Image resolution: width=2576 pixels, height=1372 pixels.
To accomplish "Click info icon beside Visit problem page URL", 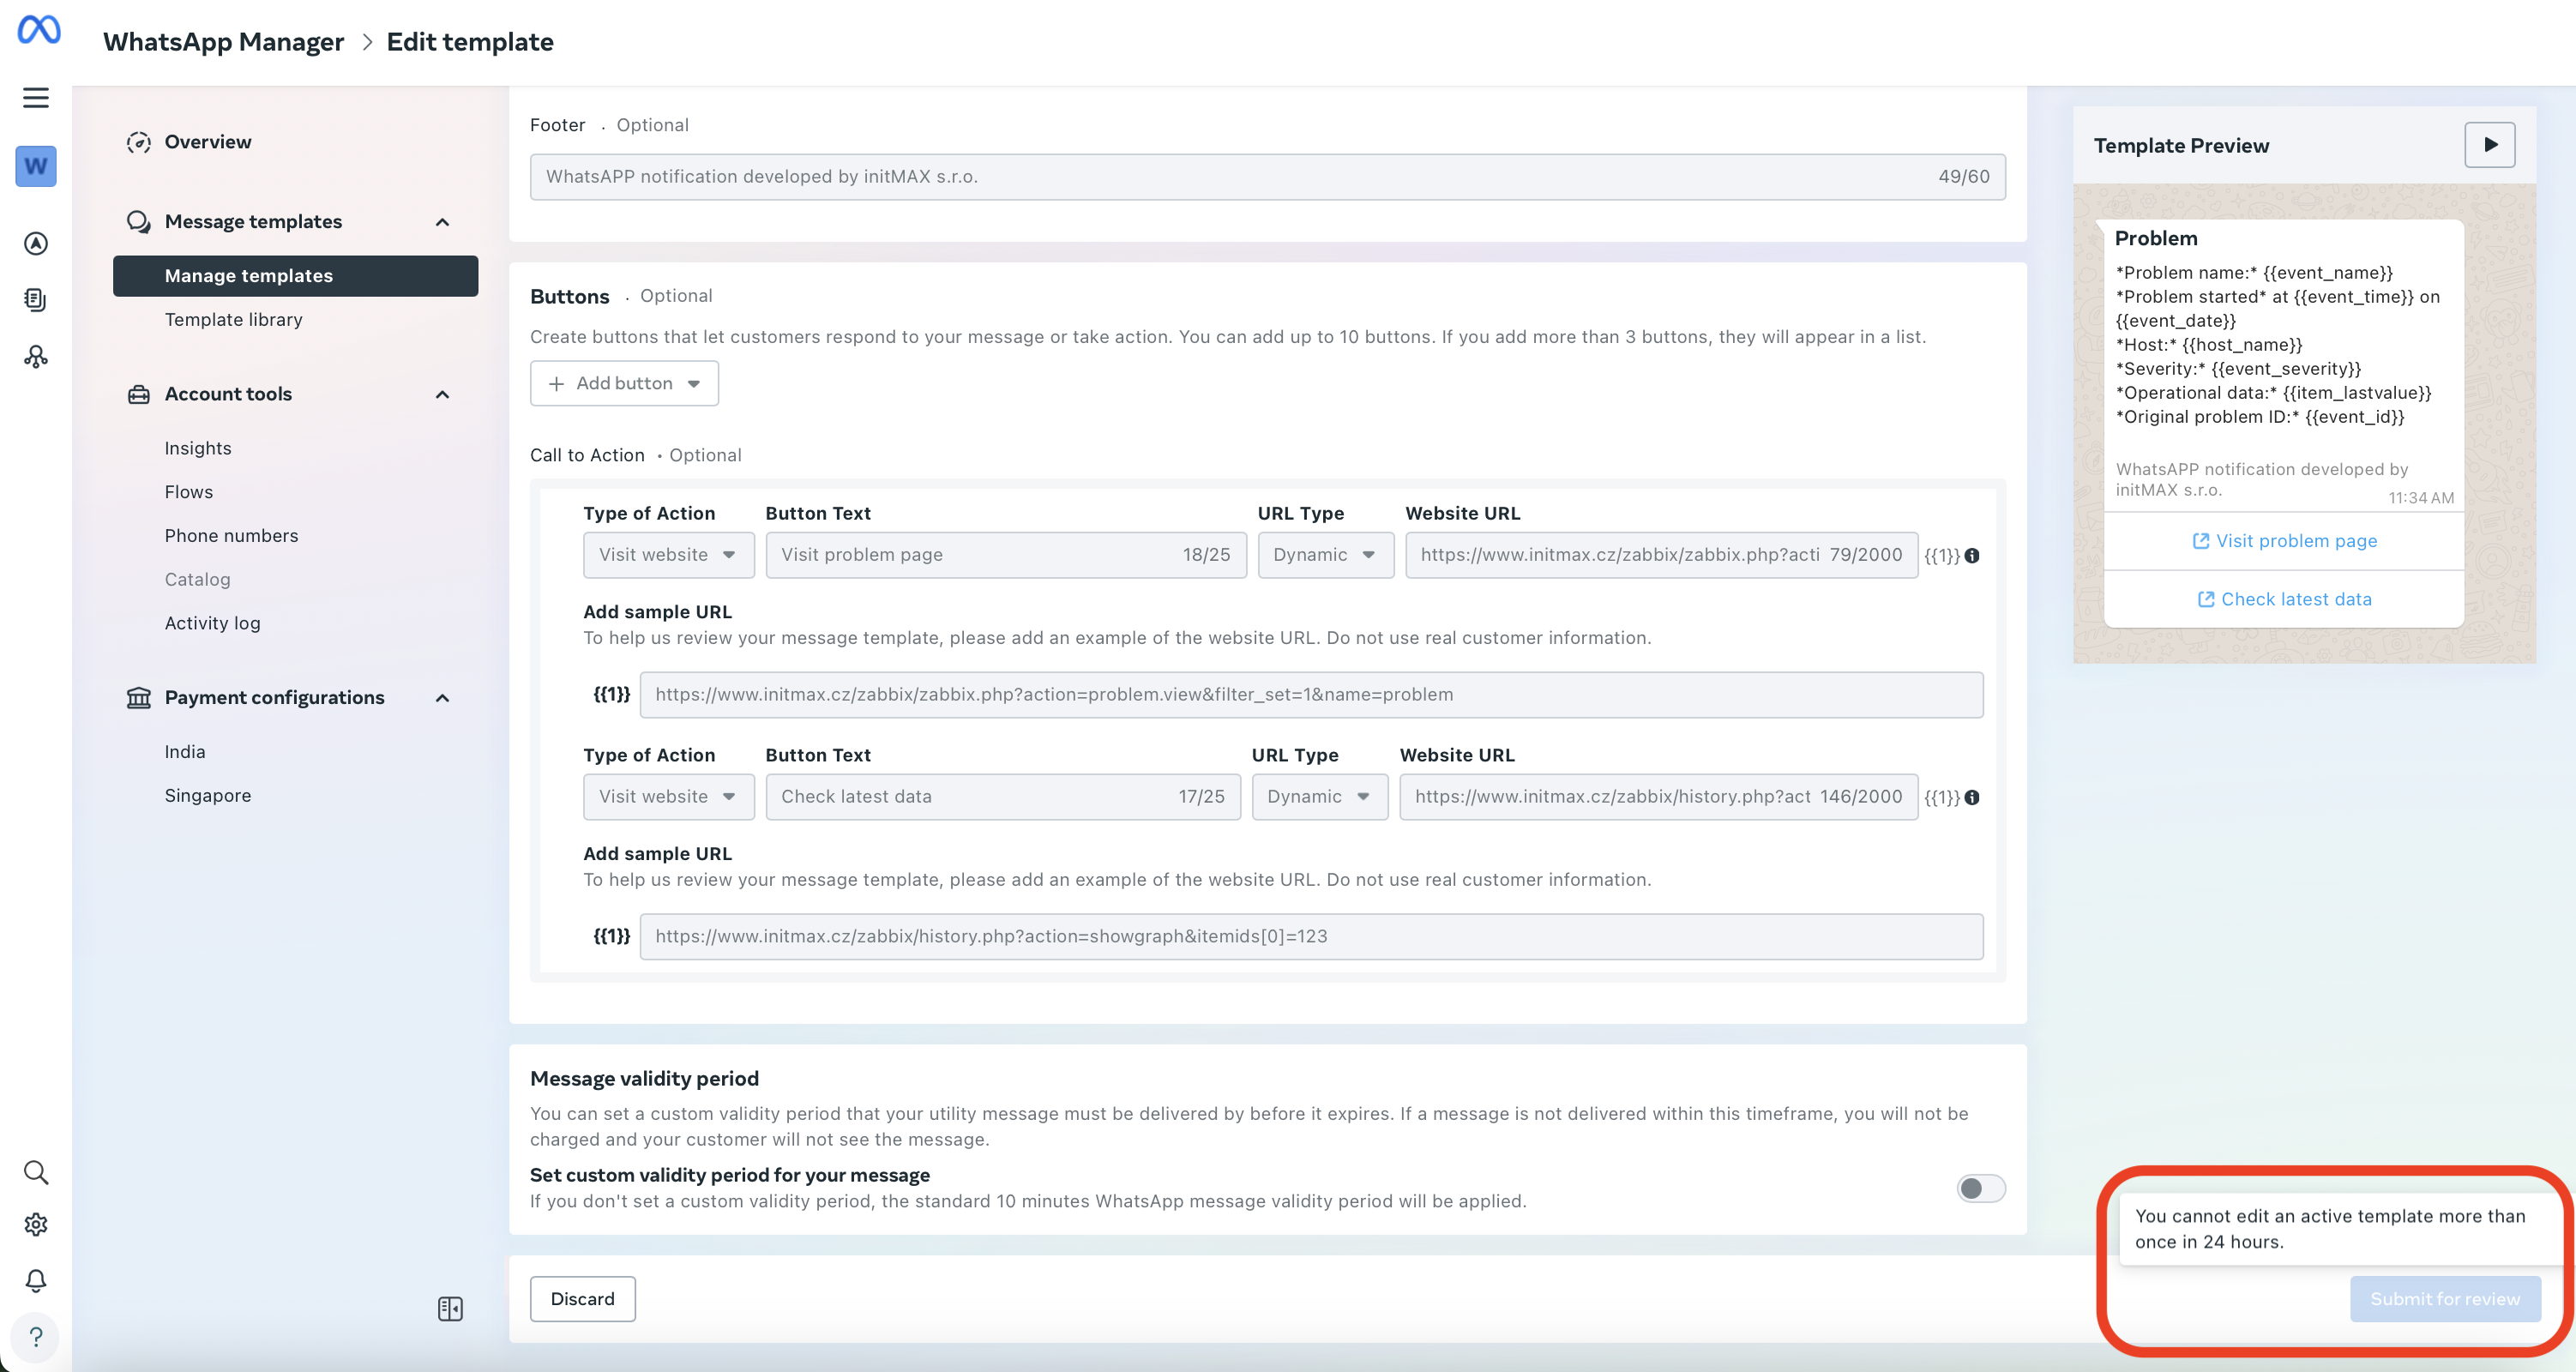I will 1972,555.
